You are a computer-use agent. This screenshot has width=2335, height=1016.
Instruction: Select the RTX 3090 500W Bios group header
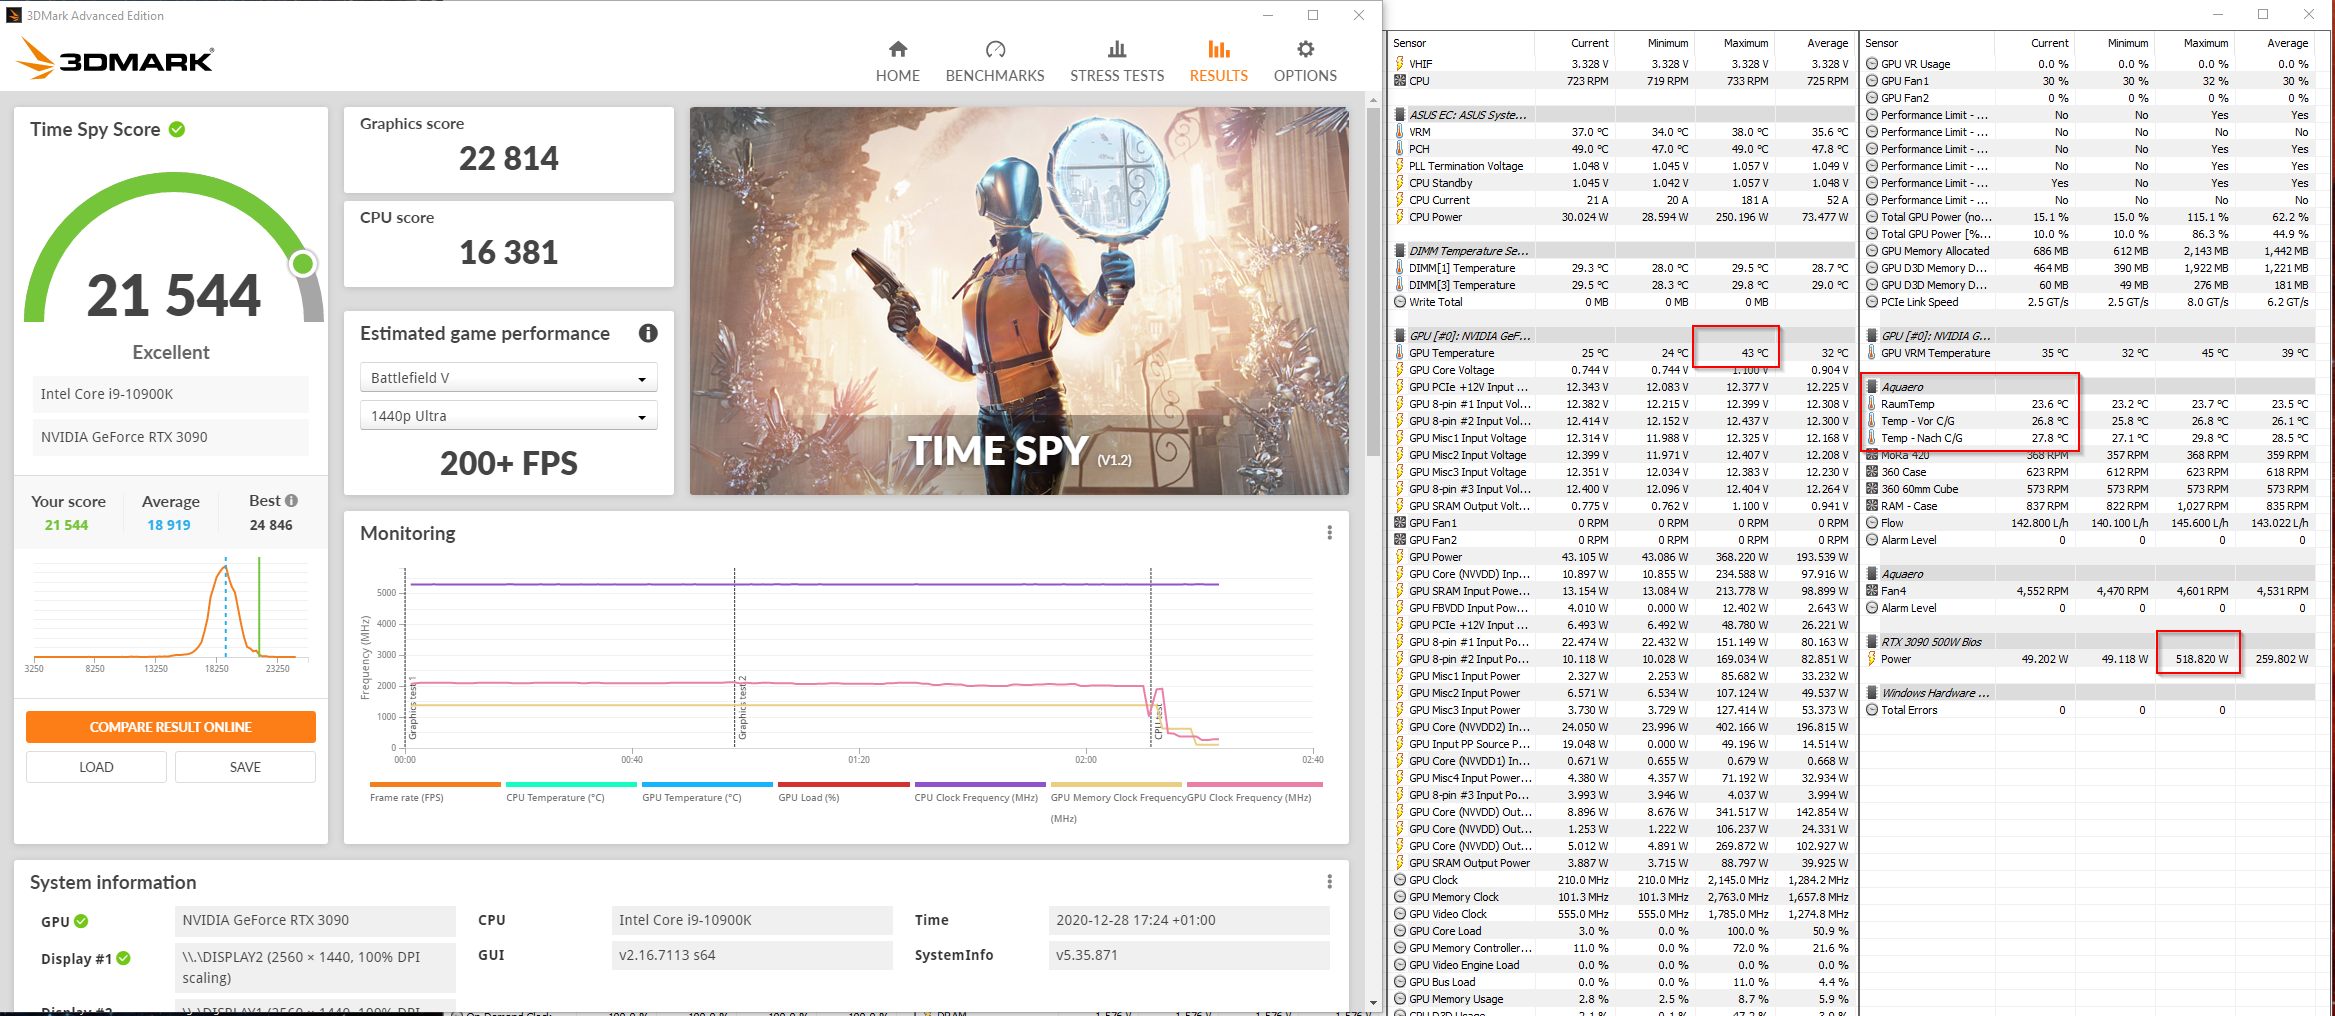pyautogui.click(x=2089, y=642)
